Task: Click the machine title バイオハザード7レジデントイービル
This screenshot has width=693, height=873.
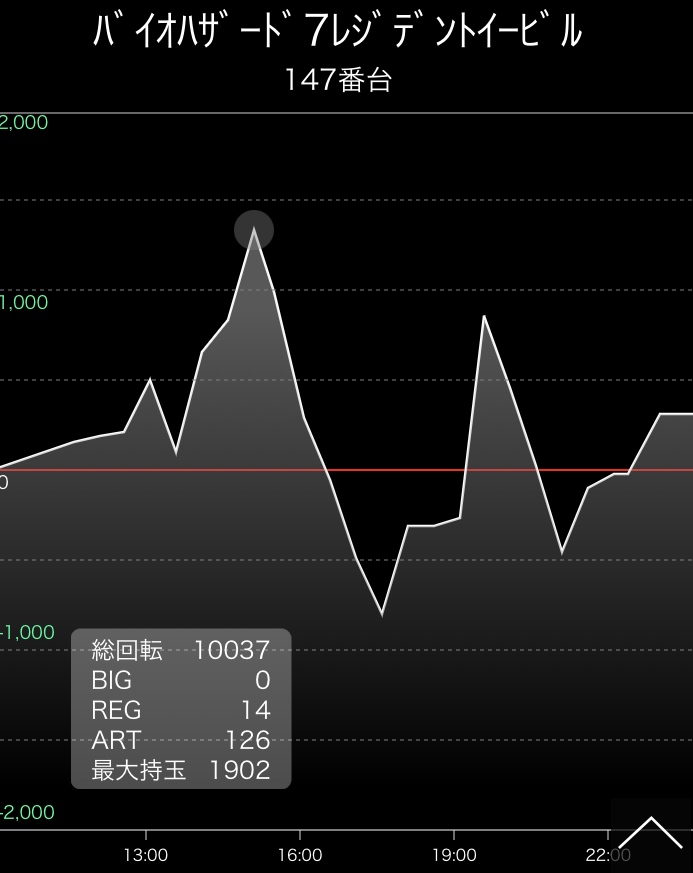Action: 337,32
